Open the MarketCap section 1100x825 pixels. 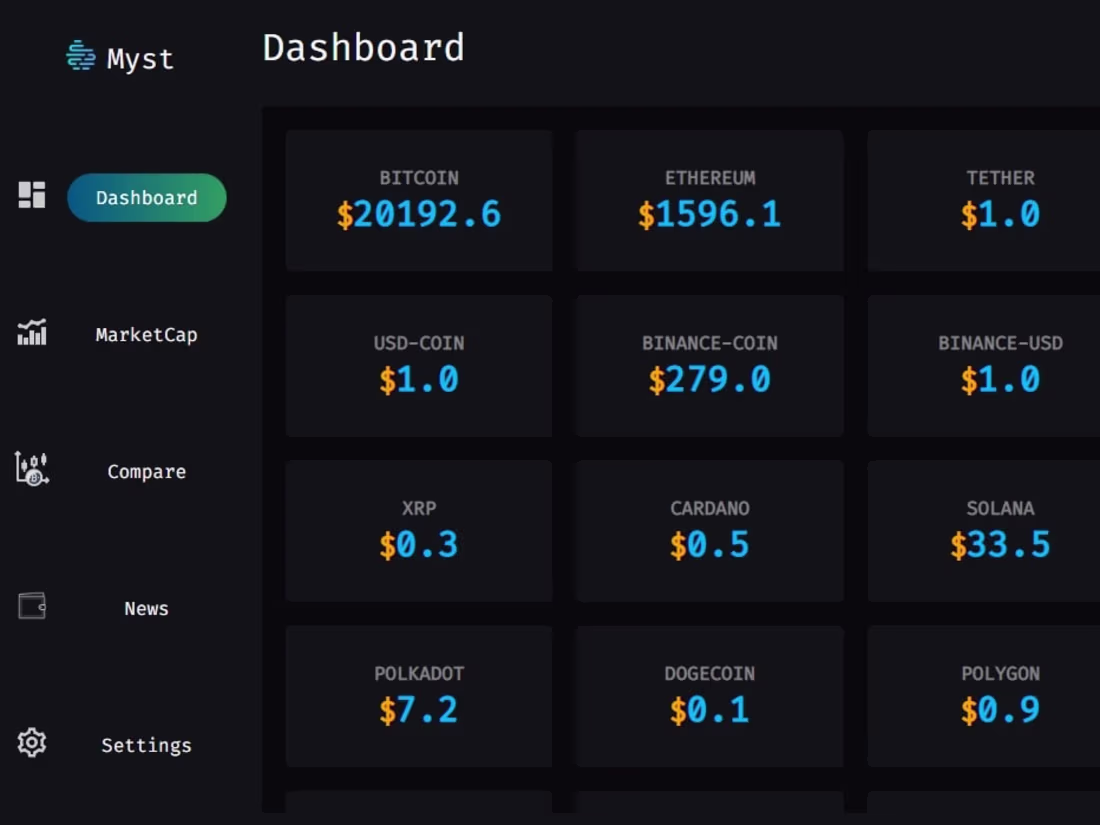pyautogui.click(x=146, y=334)
